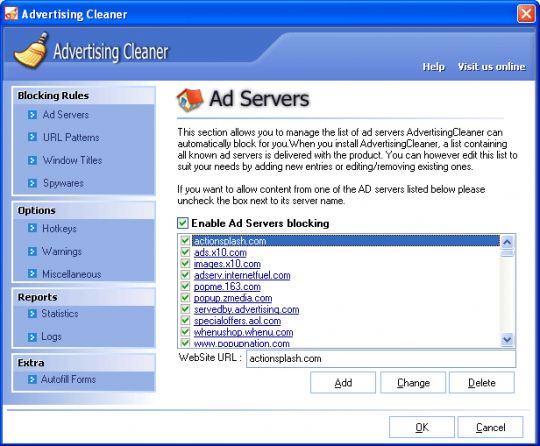Click the Cancel button
The image size is (540, 446).
click(490, 427)
